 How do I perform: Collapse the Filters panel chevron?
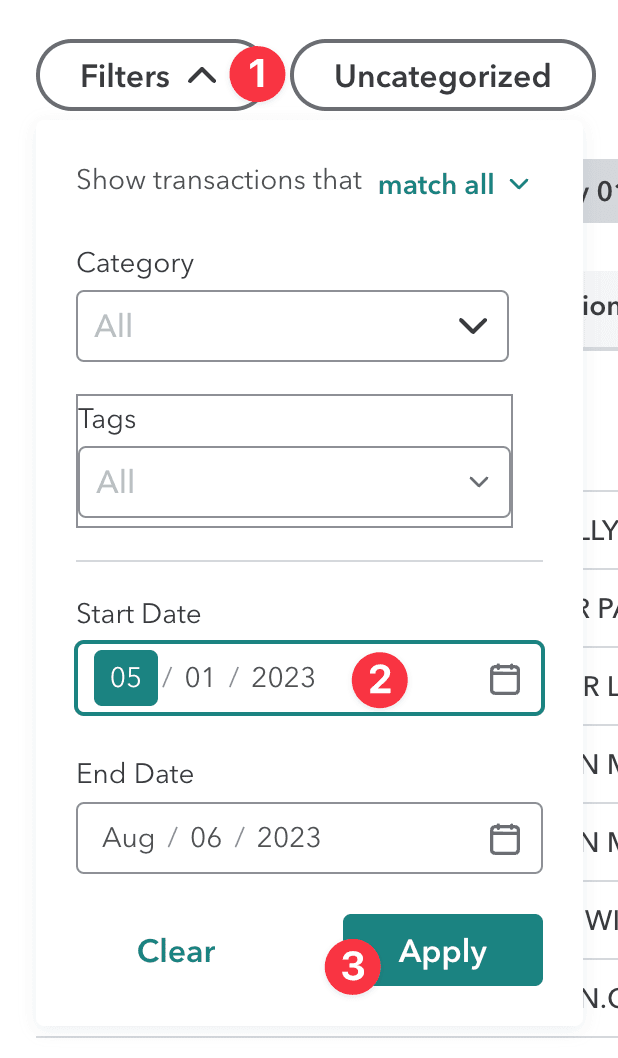(x=202, y=76)
